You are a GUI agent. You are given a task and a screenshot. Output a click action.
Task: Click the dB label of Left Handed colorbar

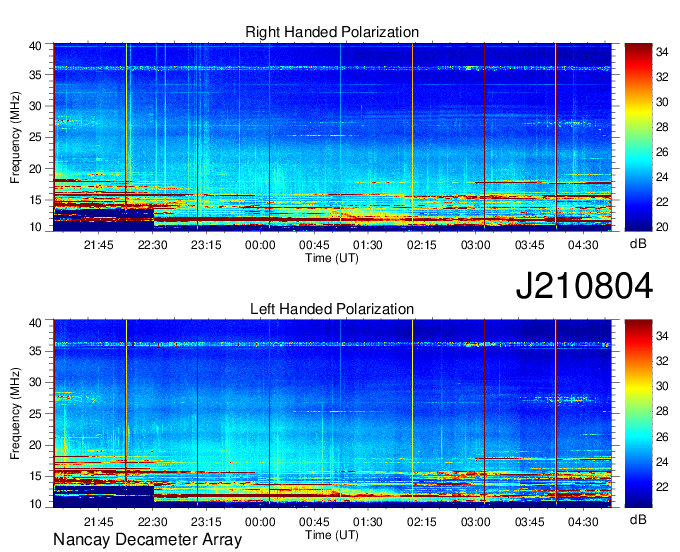coord(638,520)
